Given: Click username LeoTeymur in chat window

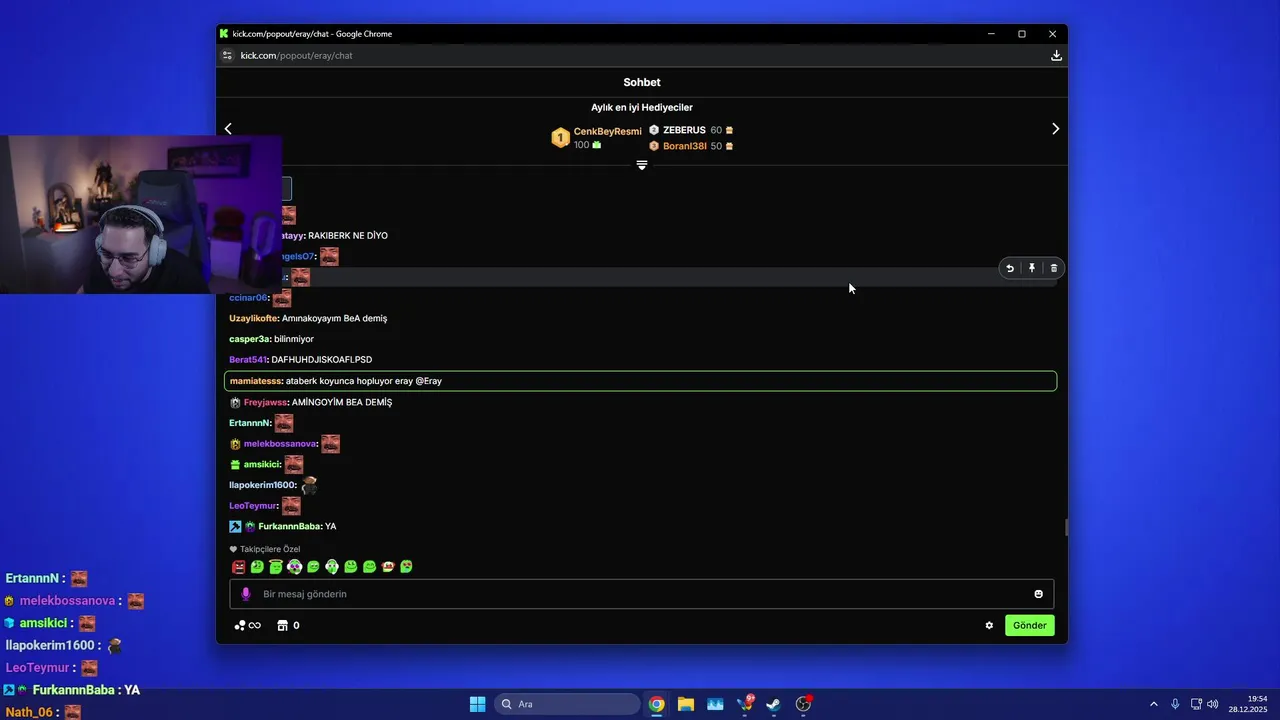Looking at the screenshot, I should (252, 506).
